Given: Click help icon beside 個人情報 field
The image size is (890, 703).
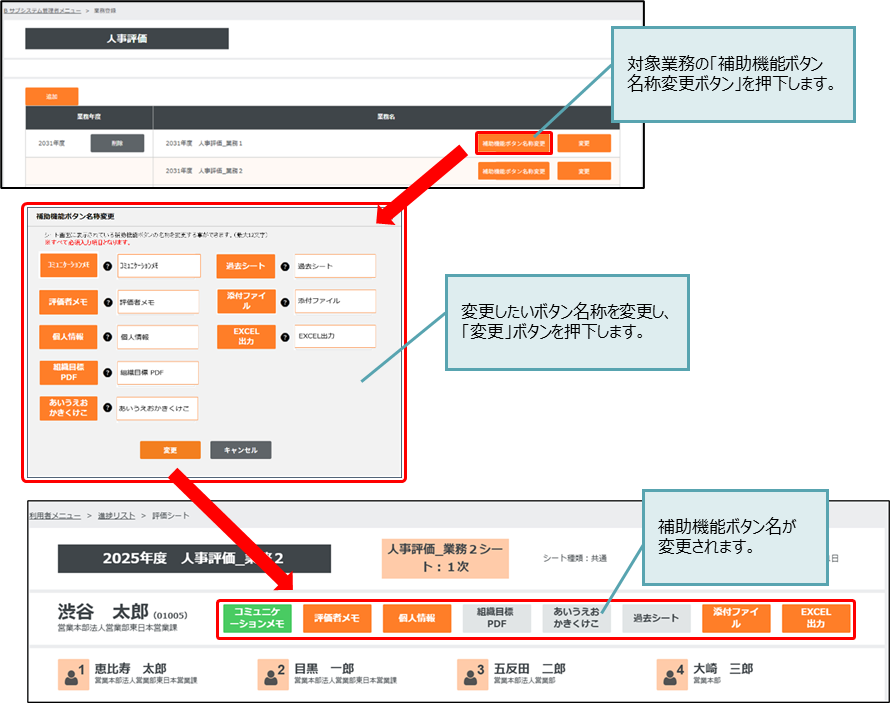Looking at the screenshot, I should 107,337.
